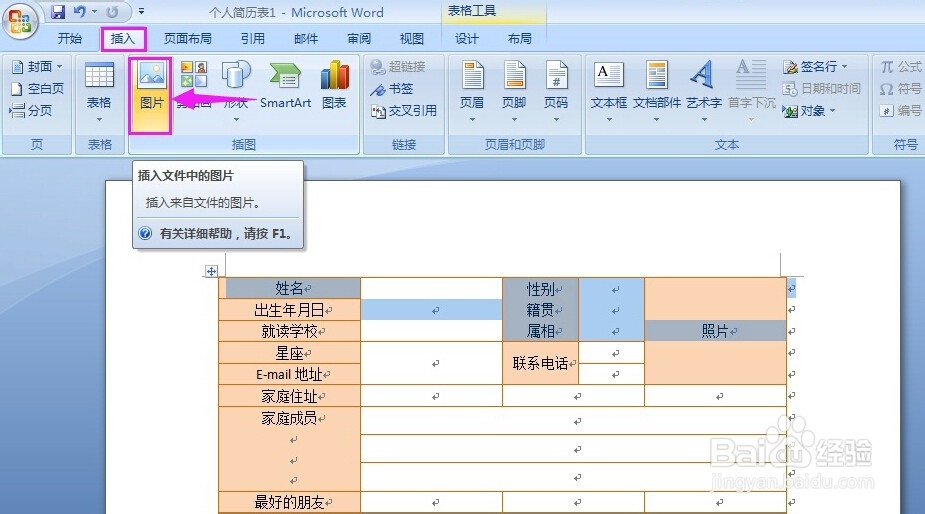Open the 页面布局 tab

point(188,38)
